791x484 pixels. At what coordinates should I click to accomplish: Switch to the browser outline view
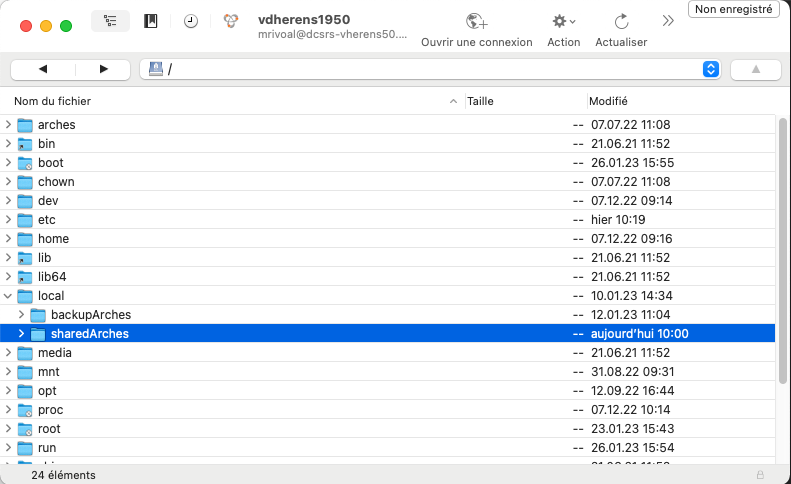coord(110,21)
